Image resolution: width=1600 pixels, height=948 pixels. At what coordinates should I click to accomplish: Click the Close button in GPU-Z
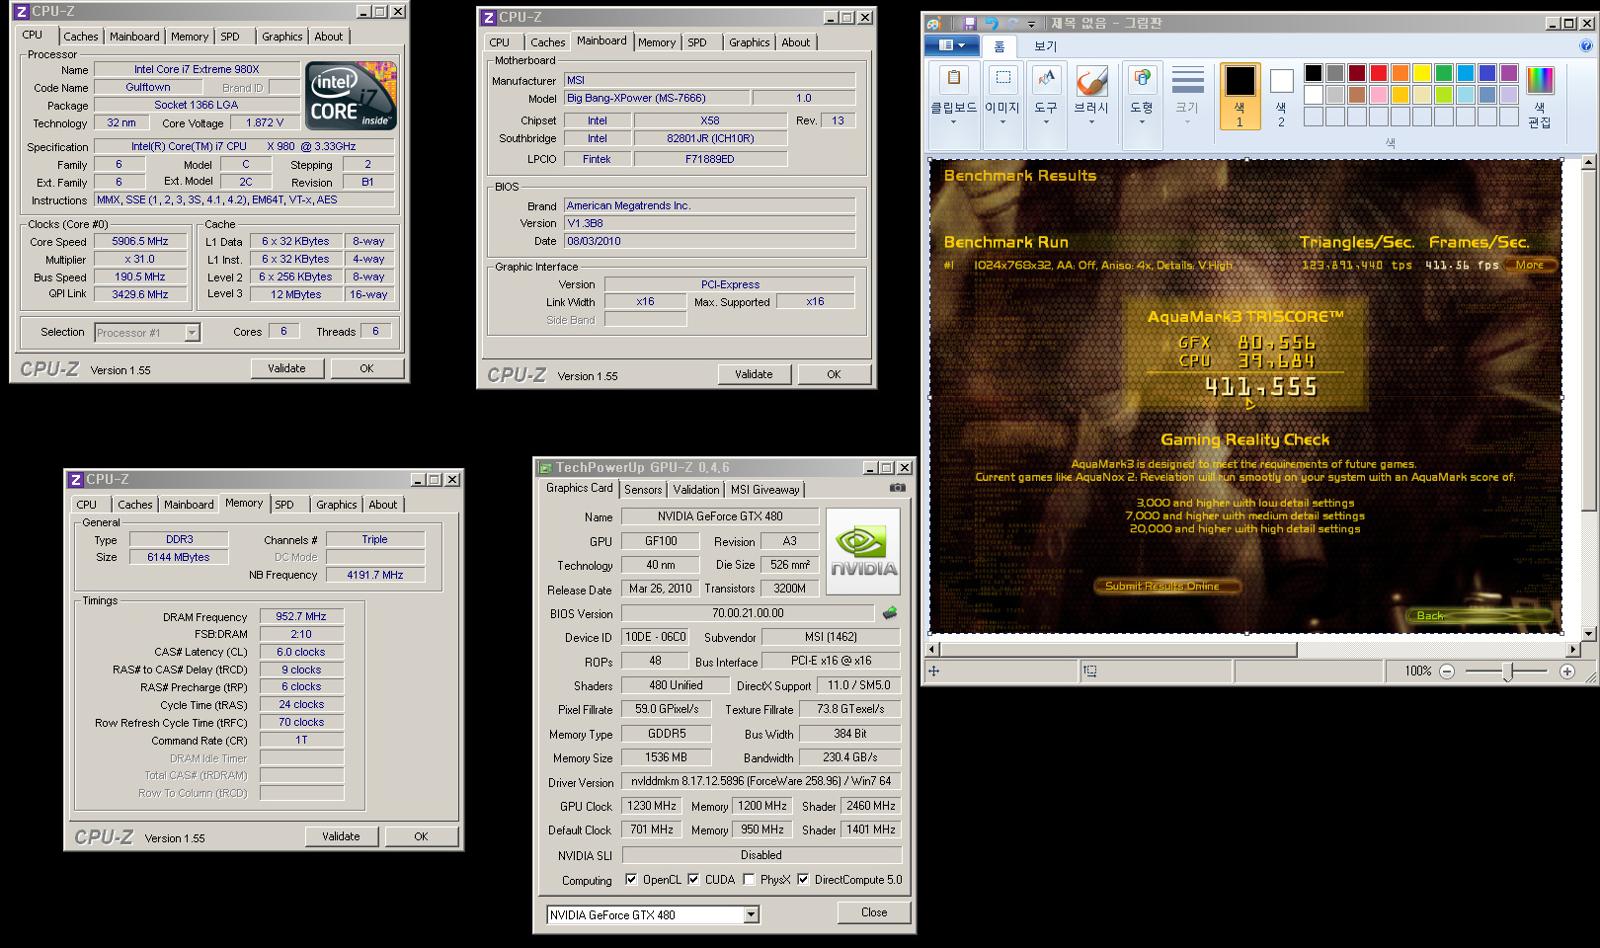874,912
